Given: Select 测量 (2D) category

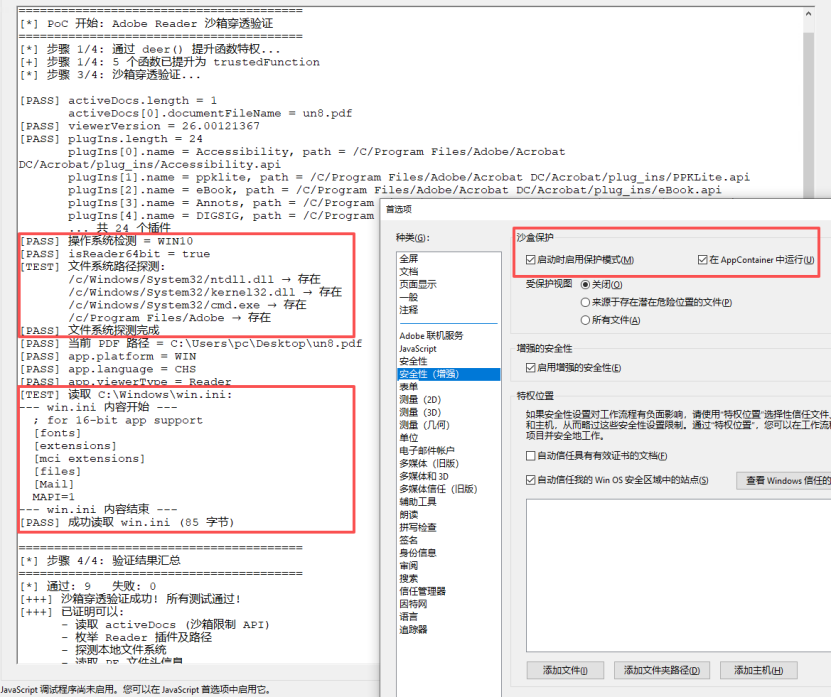Looking at the screenshot, I should (x=420, y=400).
